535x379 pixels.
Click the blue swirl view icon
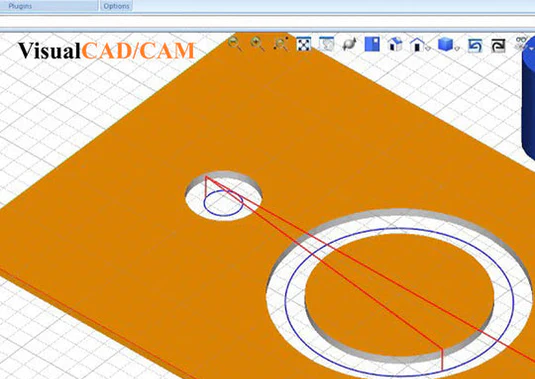[475, 45]
